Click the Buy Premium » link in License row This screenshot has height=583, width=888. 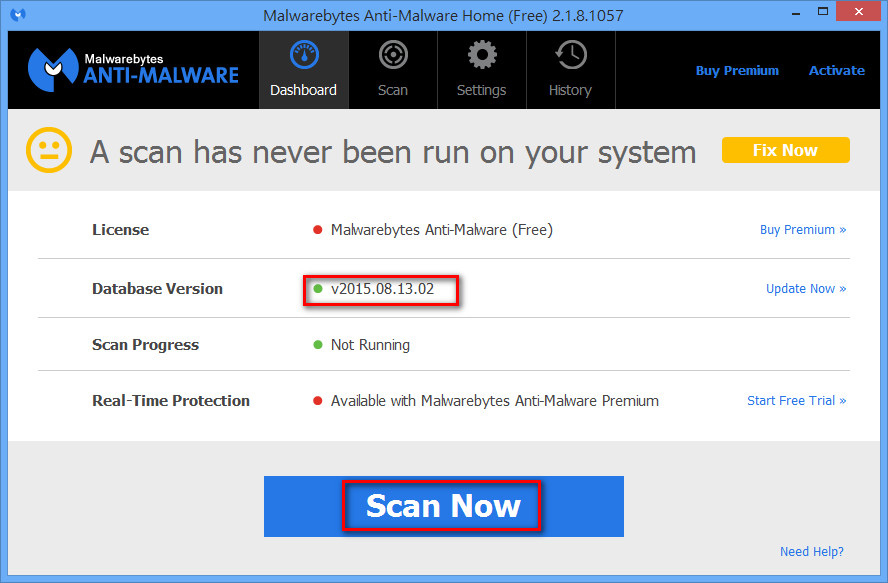coord(802,229)
